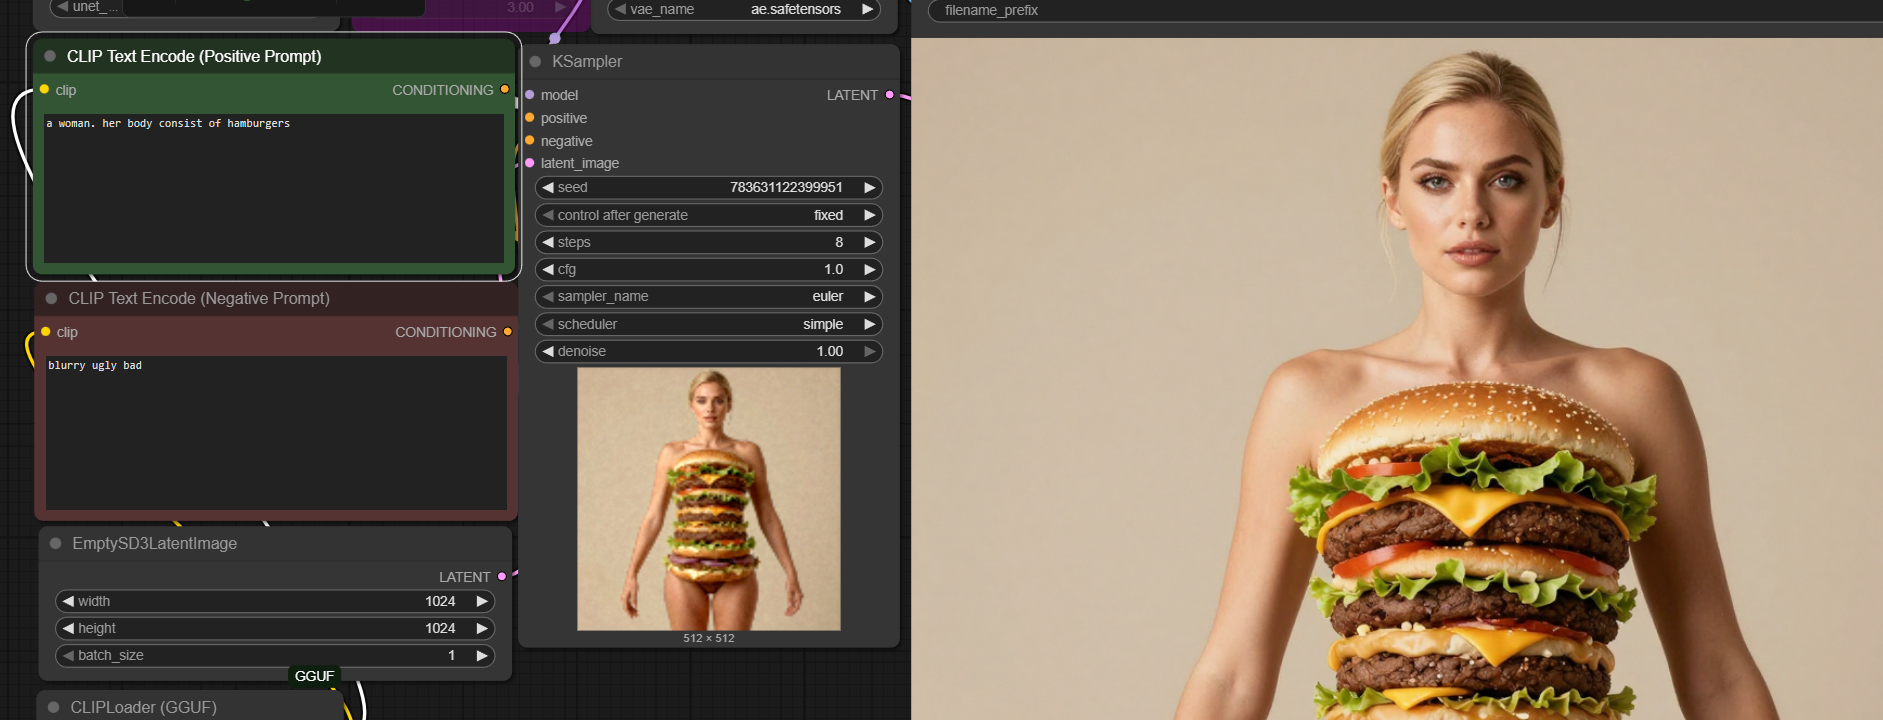Click the cfg value field
1883x720 pixels.
pyautogui.click(x=709, y=269)
